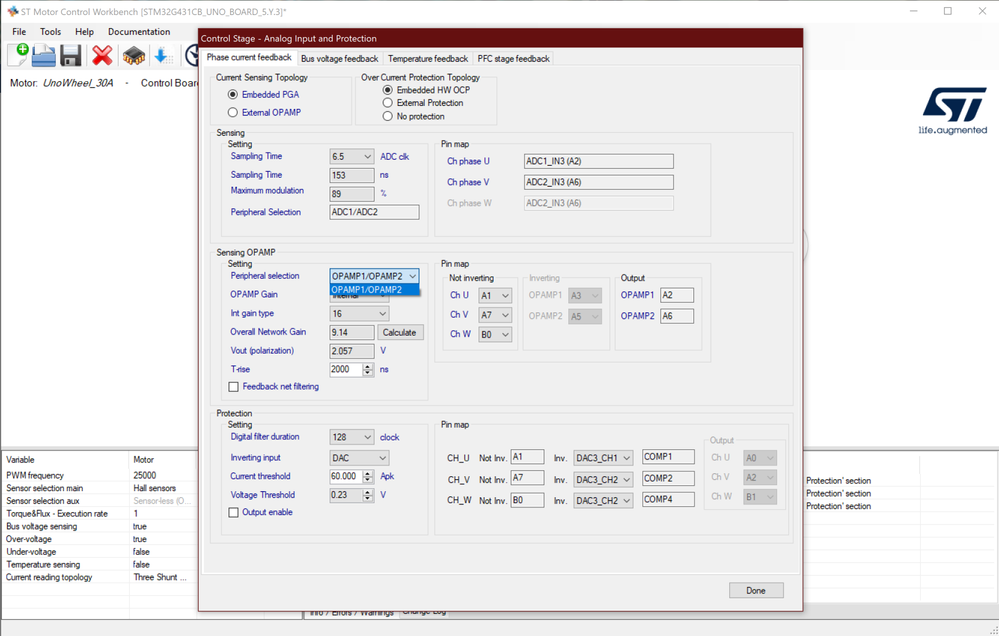
Task: Click the UnoWheel_30A motor name
Action: coord(78,83)
